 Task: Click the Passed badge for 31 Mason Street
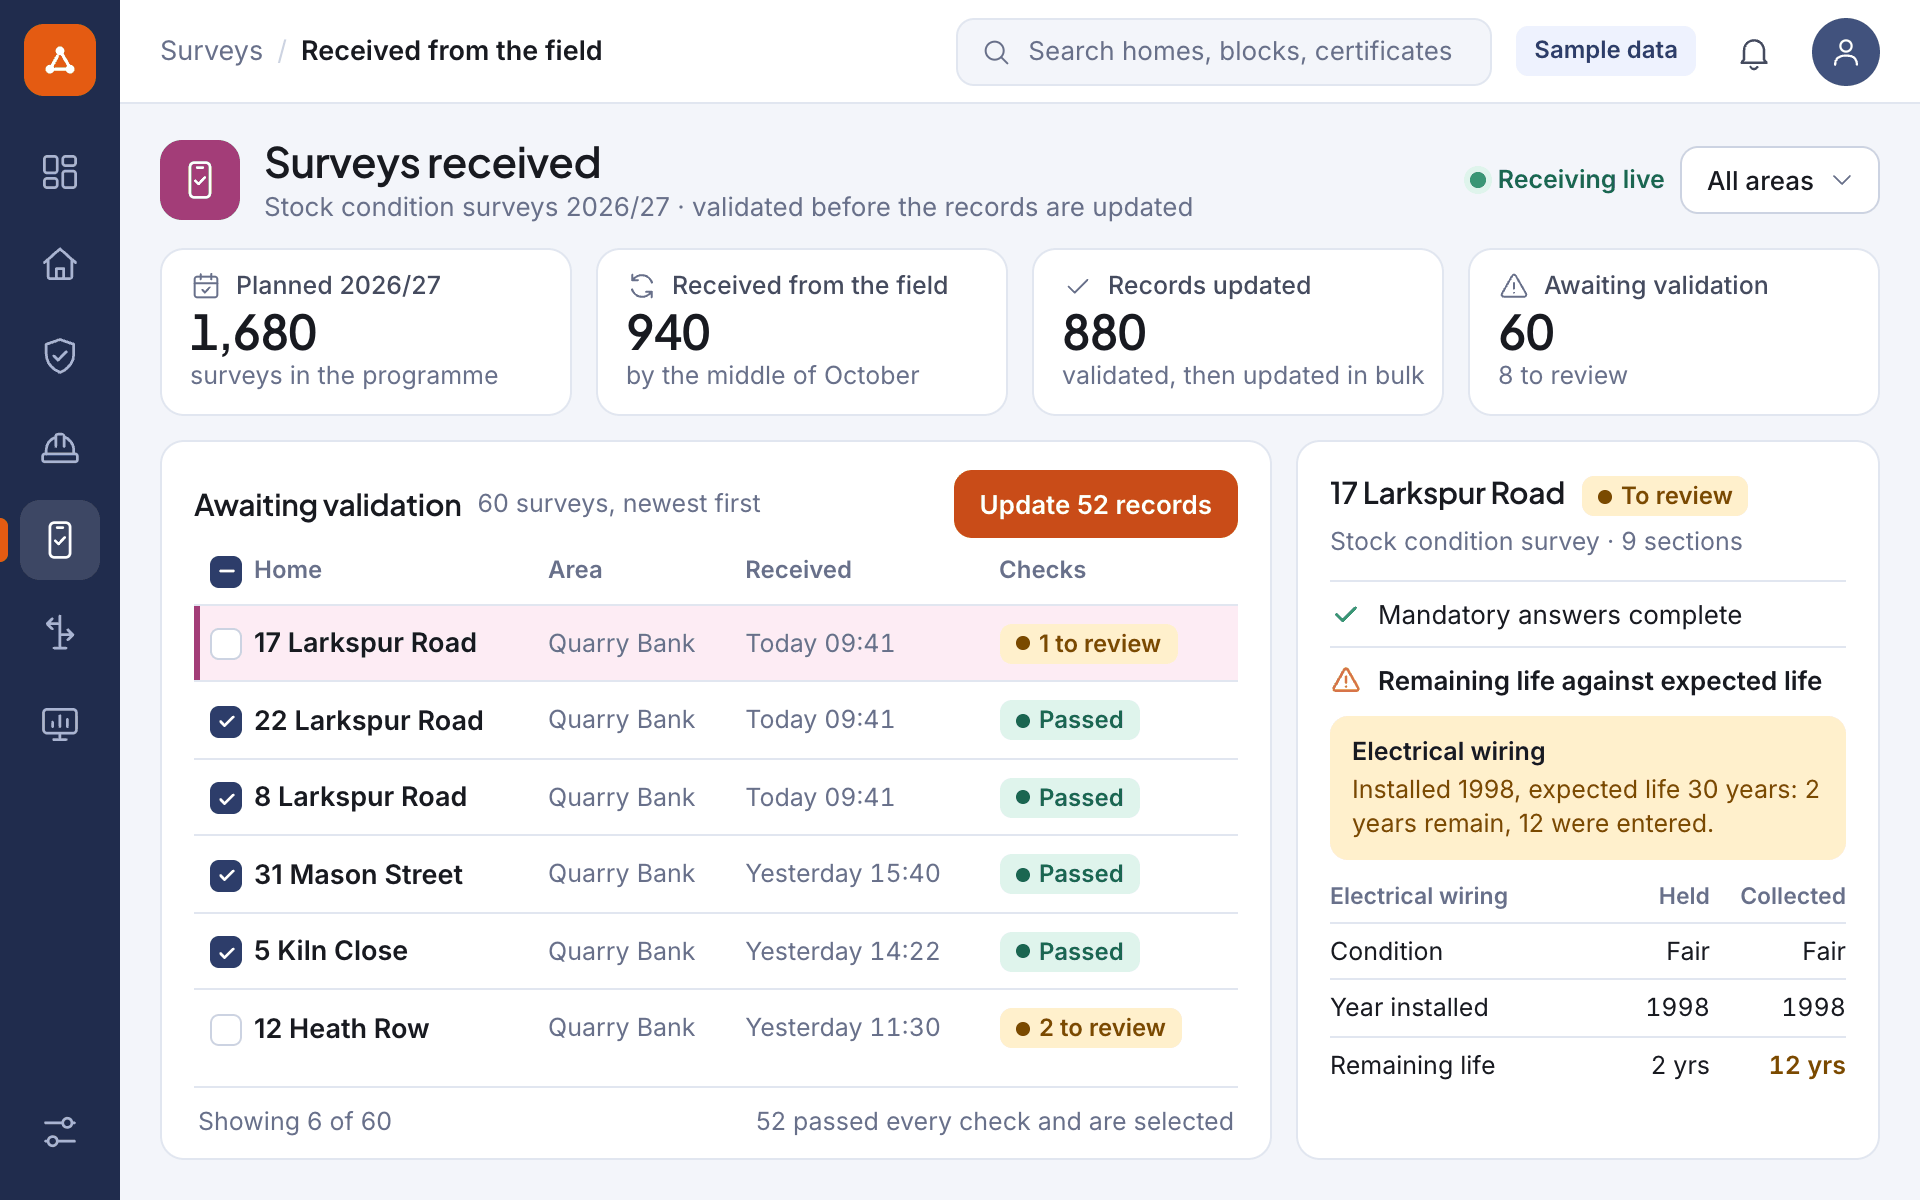(1070, 874)
